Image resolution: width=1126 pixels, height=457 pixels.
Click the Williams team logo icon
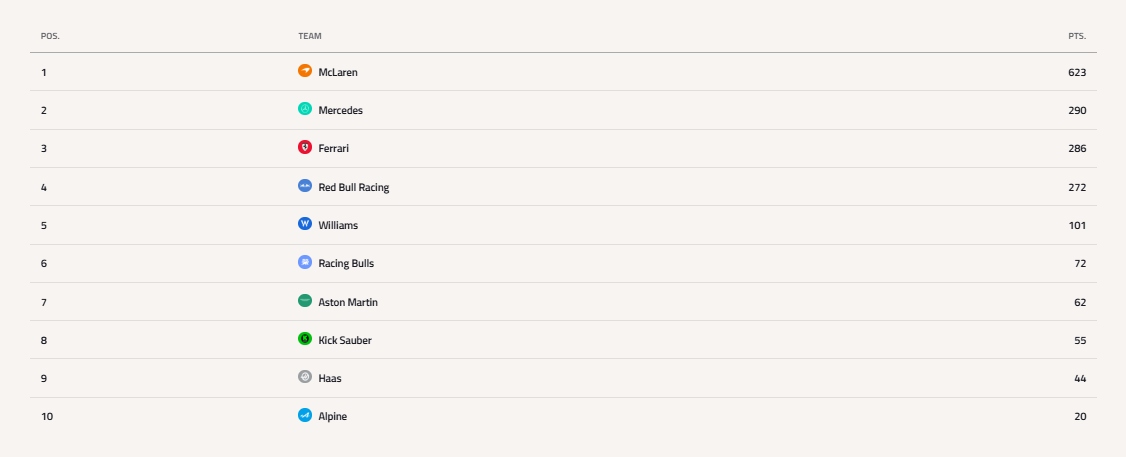click(305, 224)
